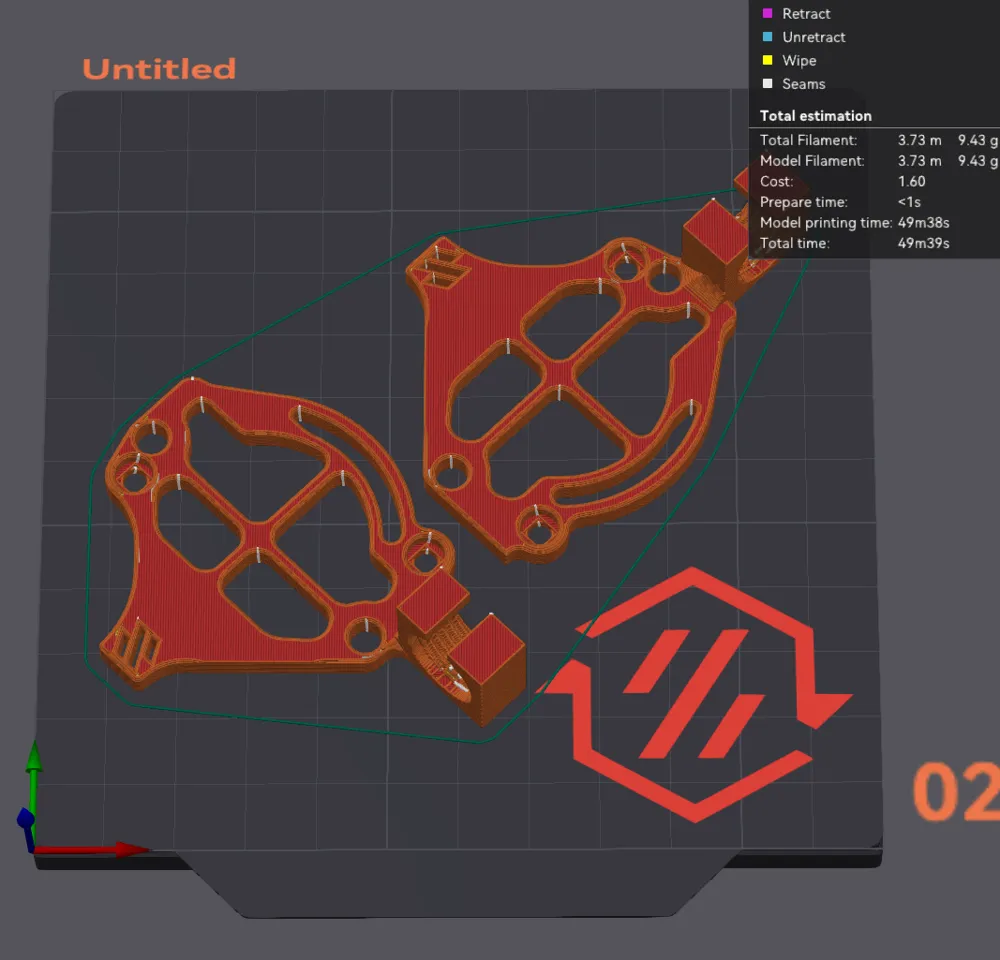Viewport: 1000px width, 960px height.
Task: Click the Total estimation header
Action: coord(816,115)
